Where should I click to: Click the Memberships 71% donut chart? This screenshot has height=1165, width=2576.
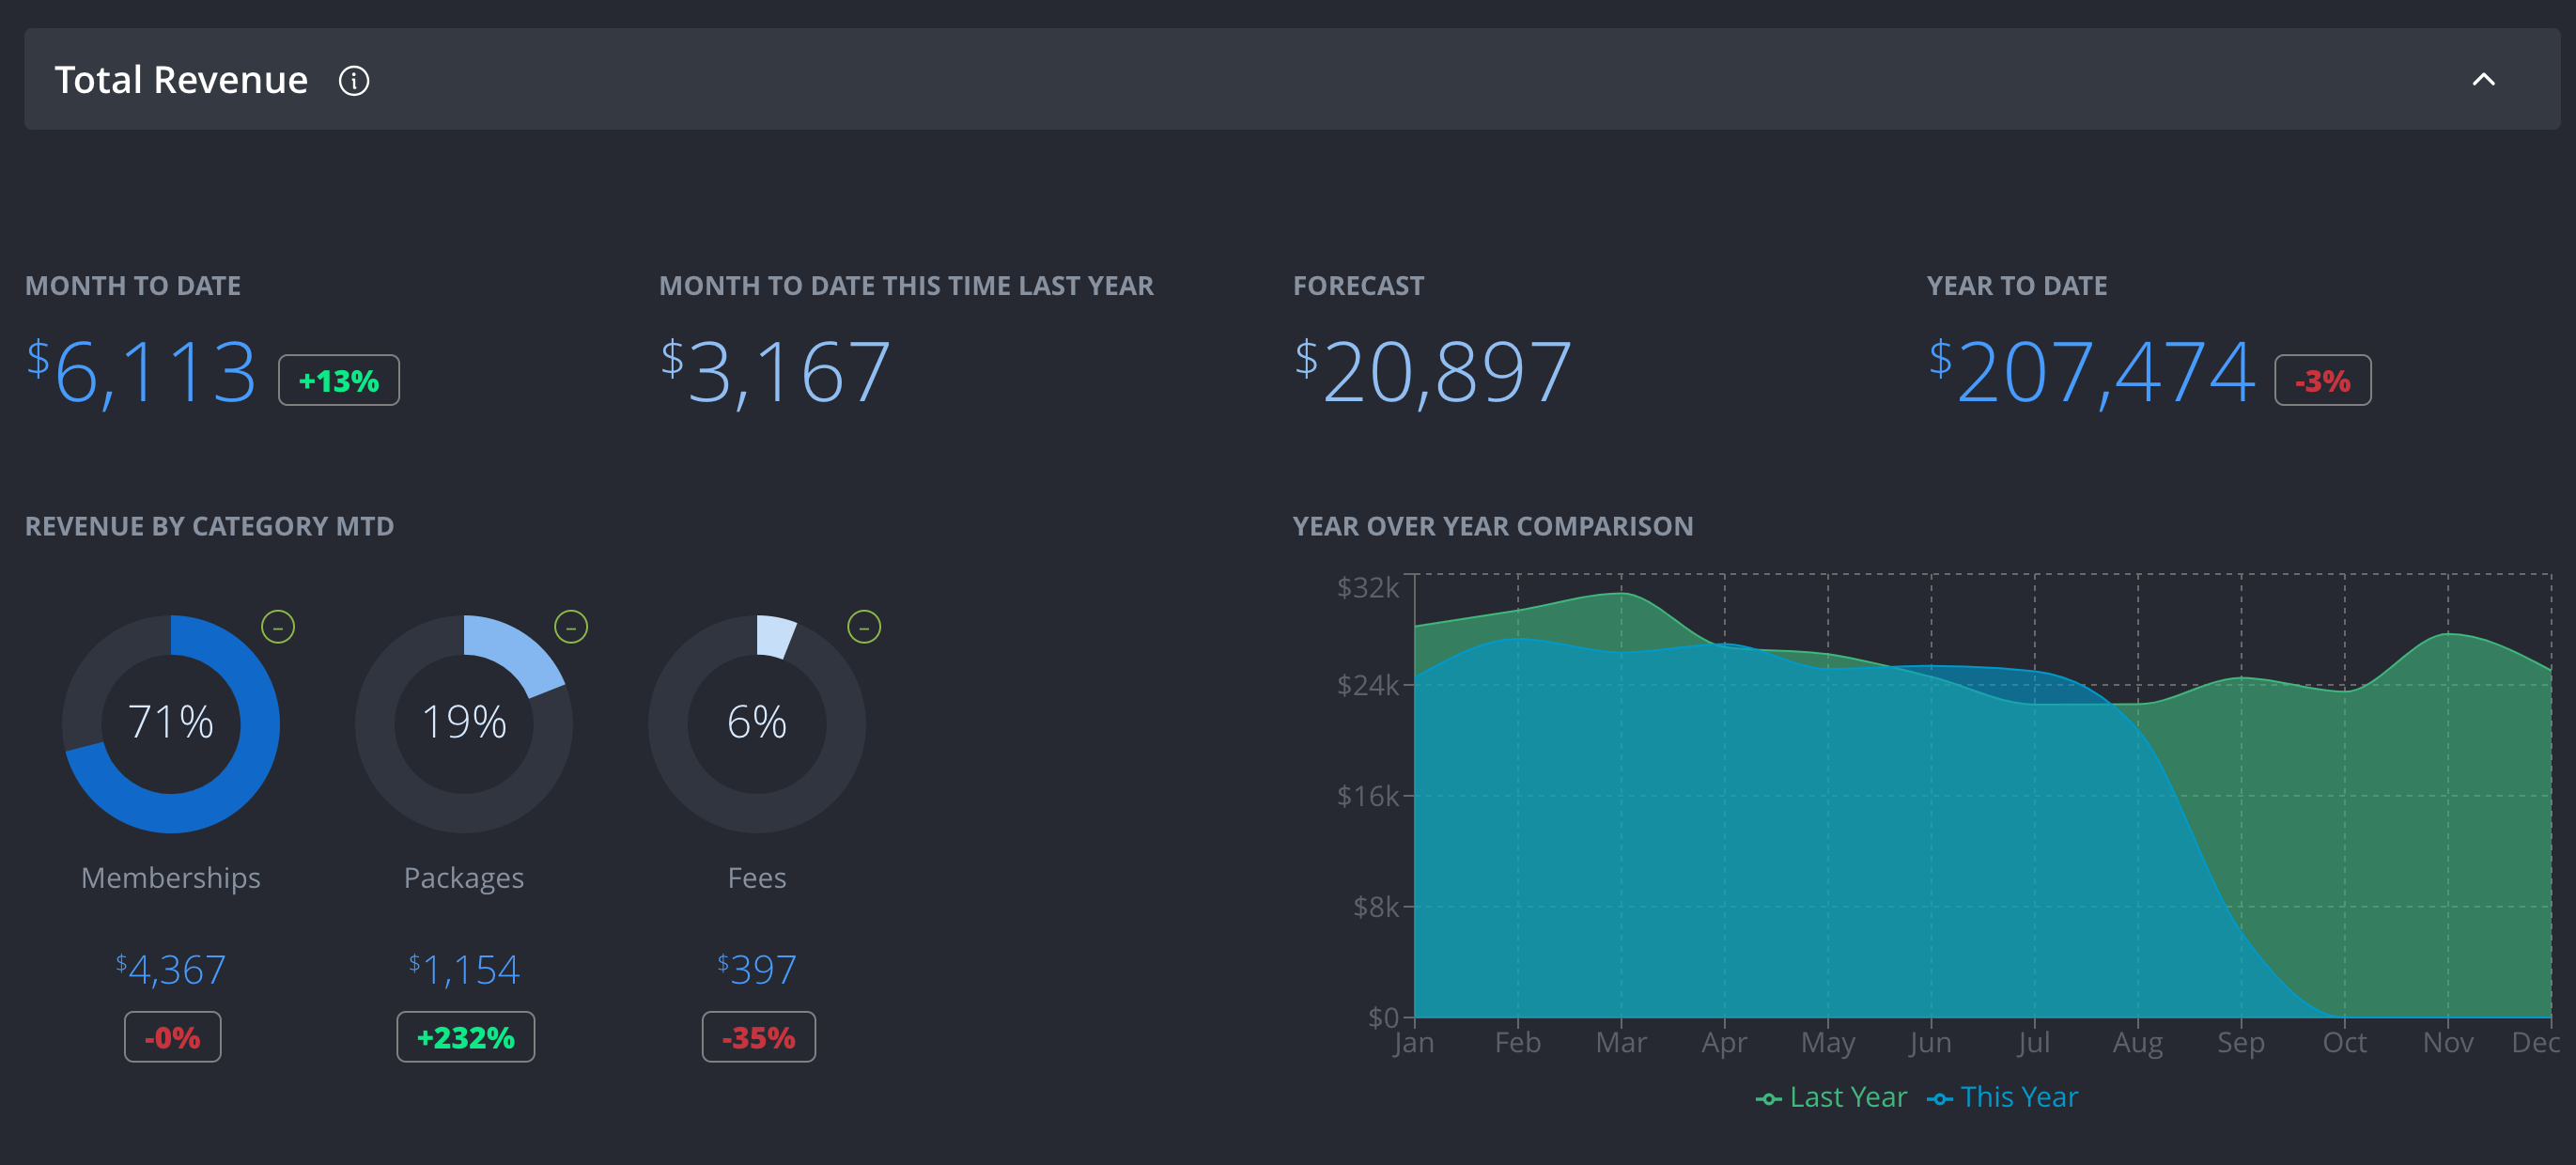pos(171,724)
